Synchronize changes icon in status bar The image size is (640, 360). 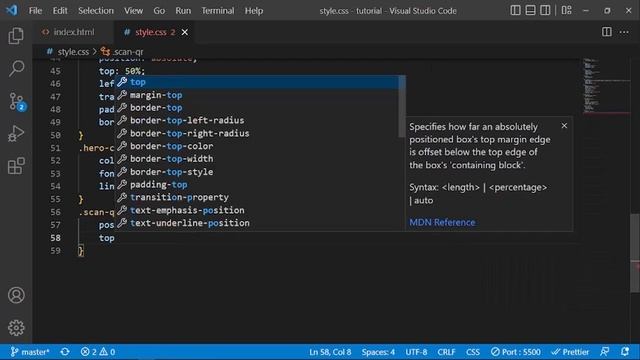(x=65, y=352)
